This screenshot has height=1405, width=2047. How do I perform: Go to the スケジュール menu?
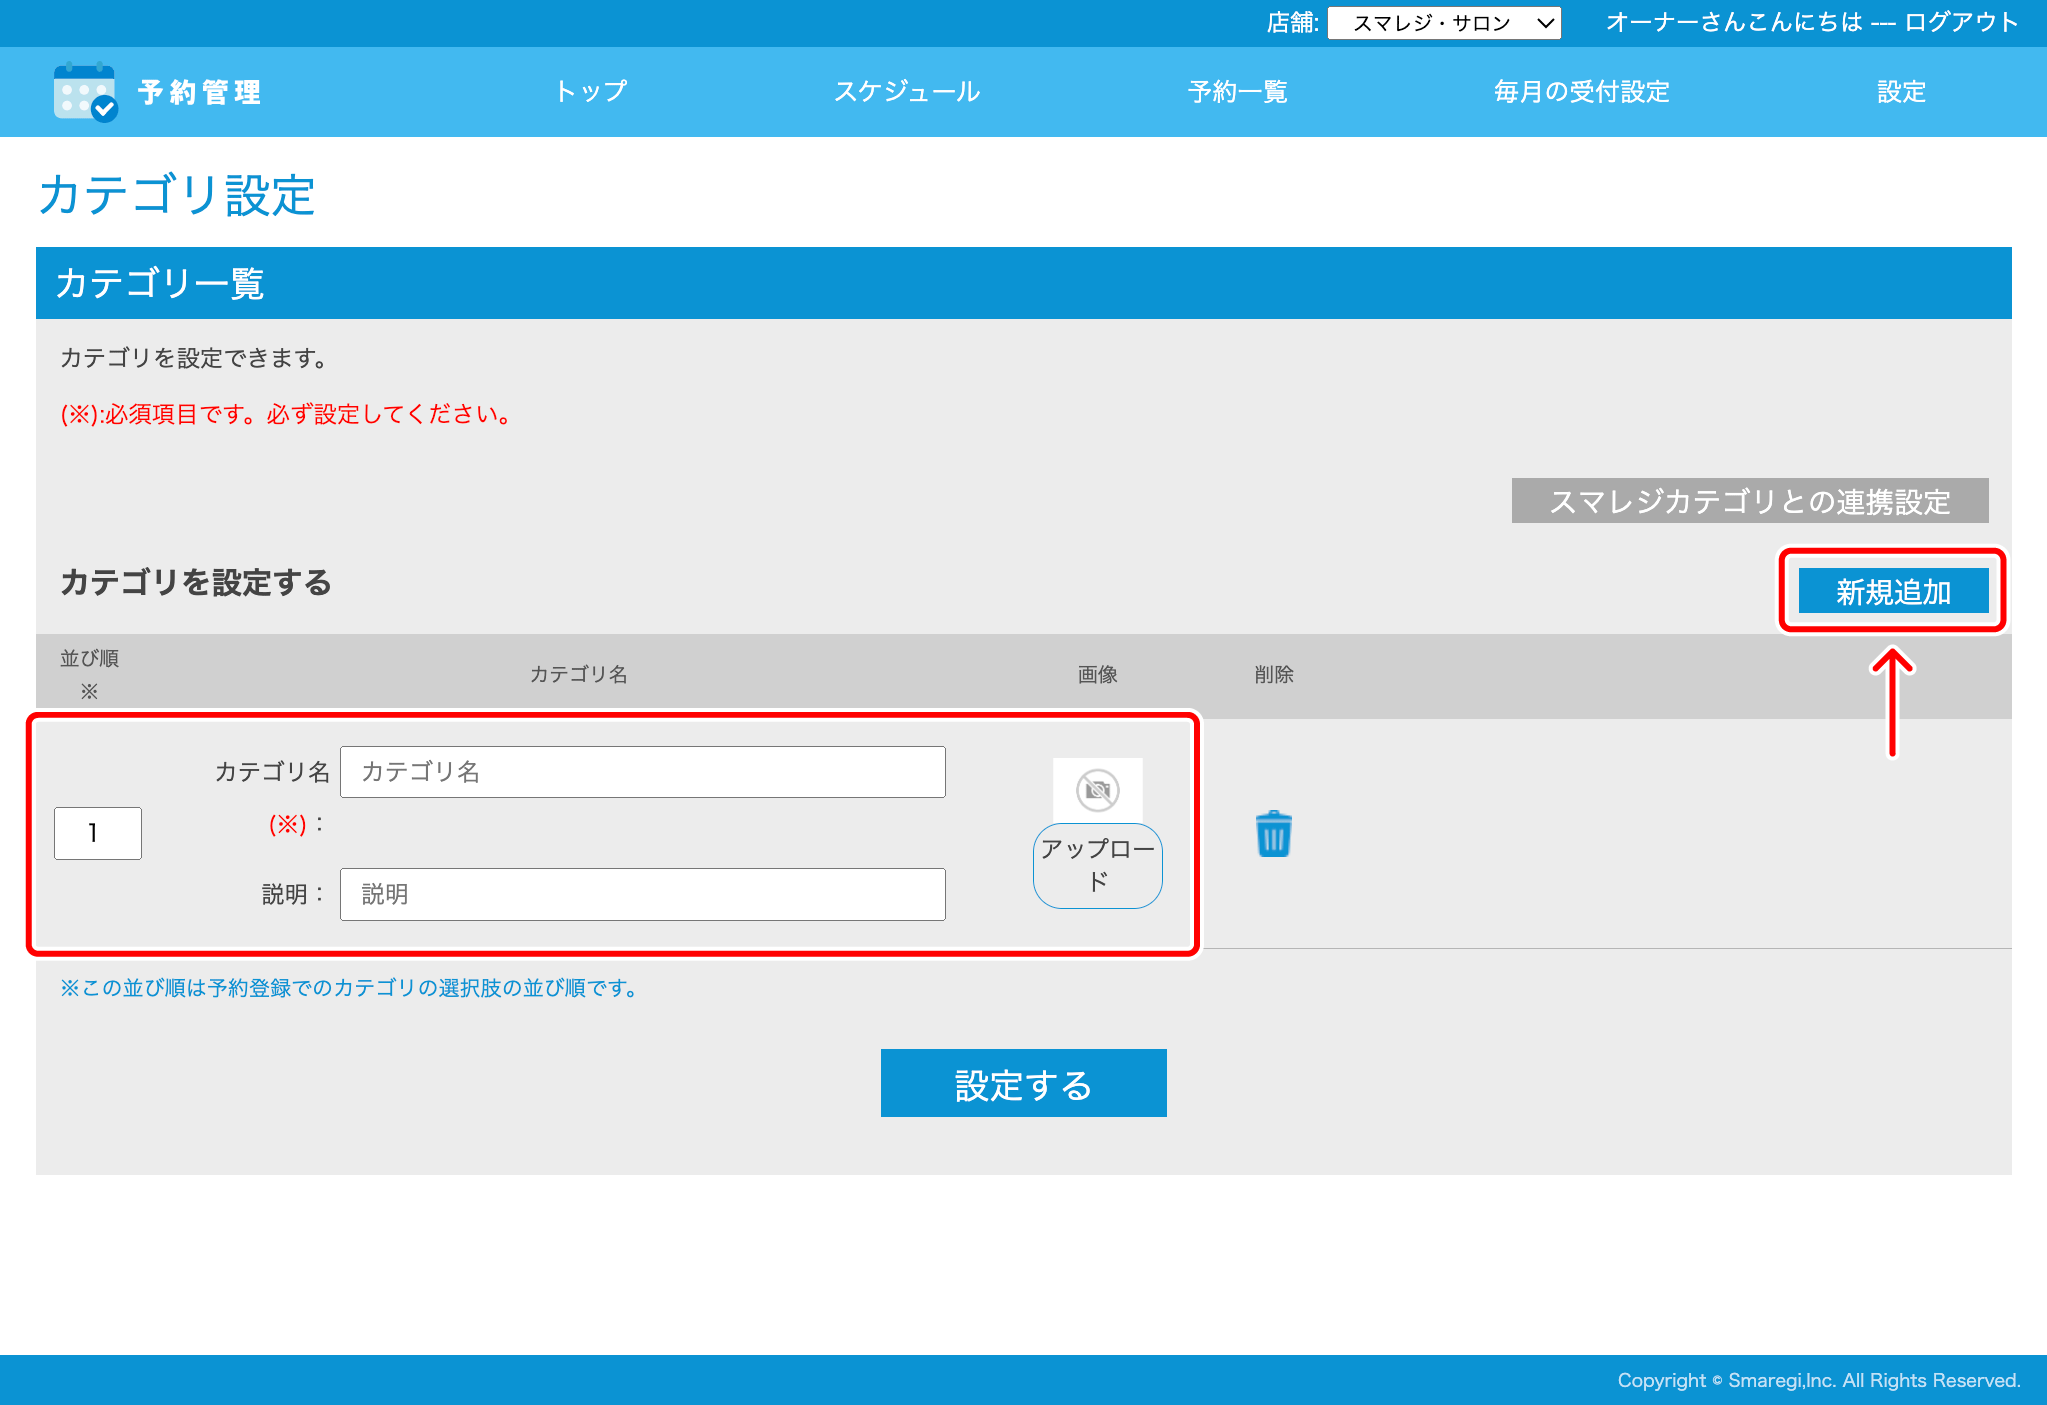click(x=906, y=92)
